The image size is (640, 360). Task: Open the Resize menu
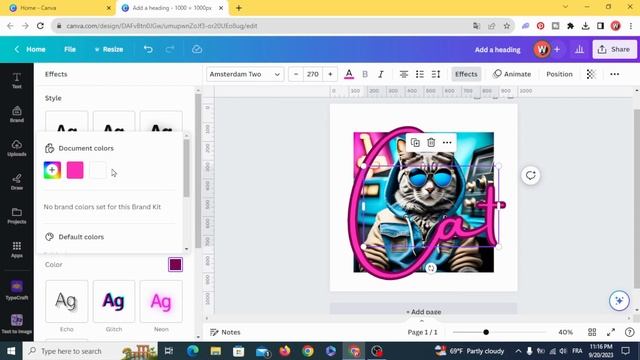(x=109, y=49)
